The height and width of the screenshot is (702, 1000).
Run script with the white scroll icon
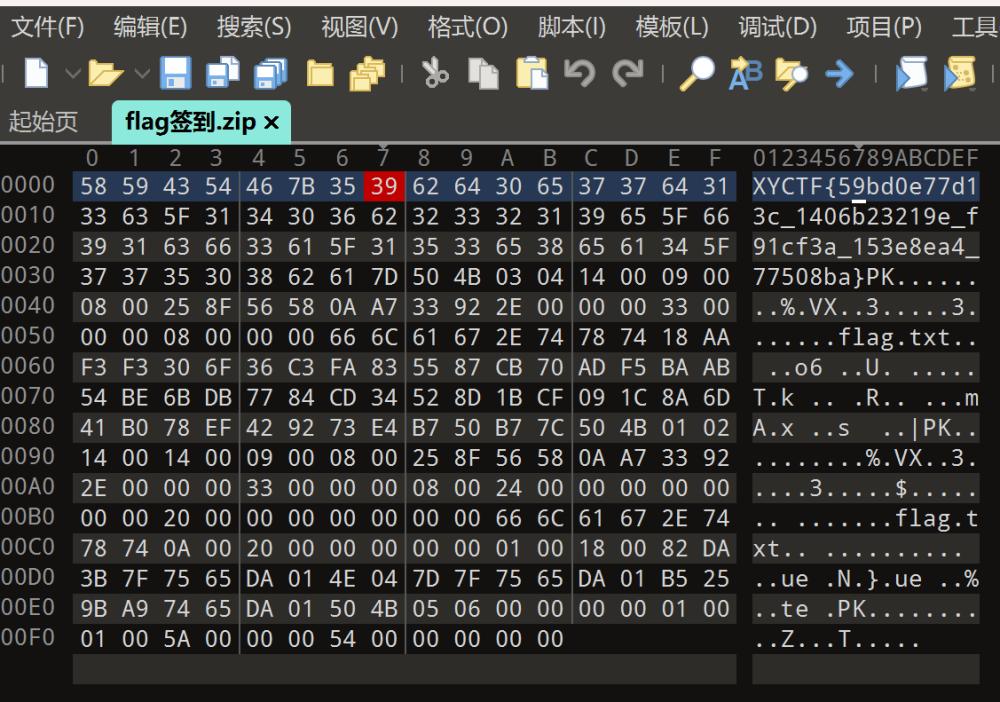911,73
